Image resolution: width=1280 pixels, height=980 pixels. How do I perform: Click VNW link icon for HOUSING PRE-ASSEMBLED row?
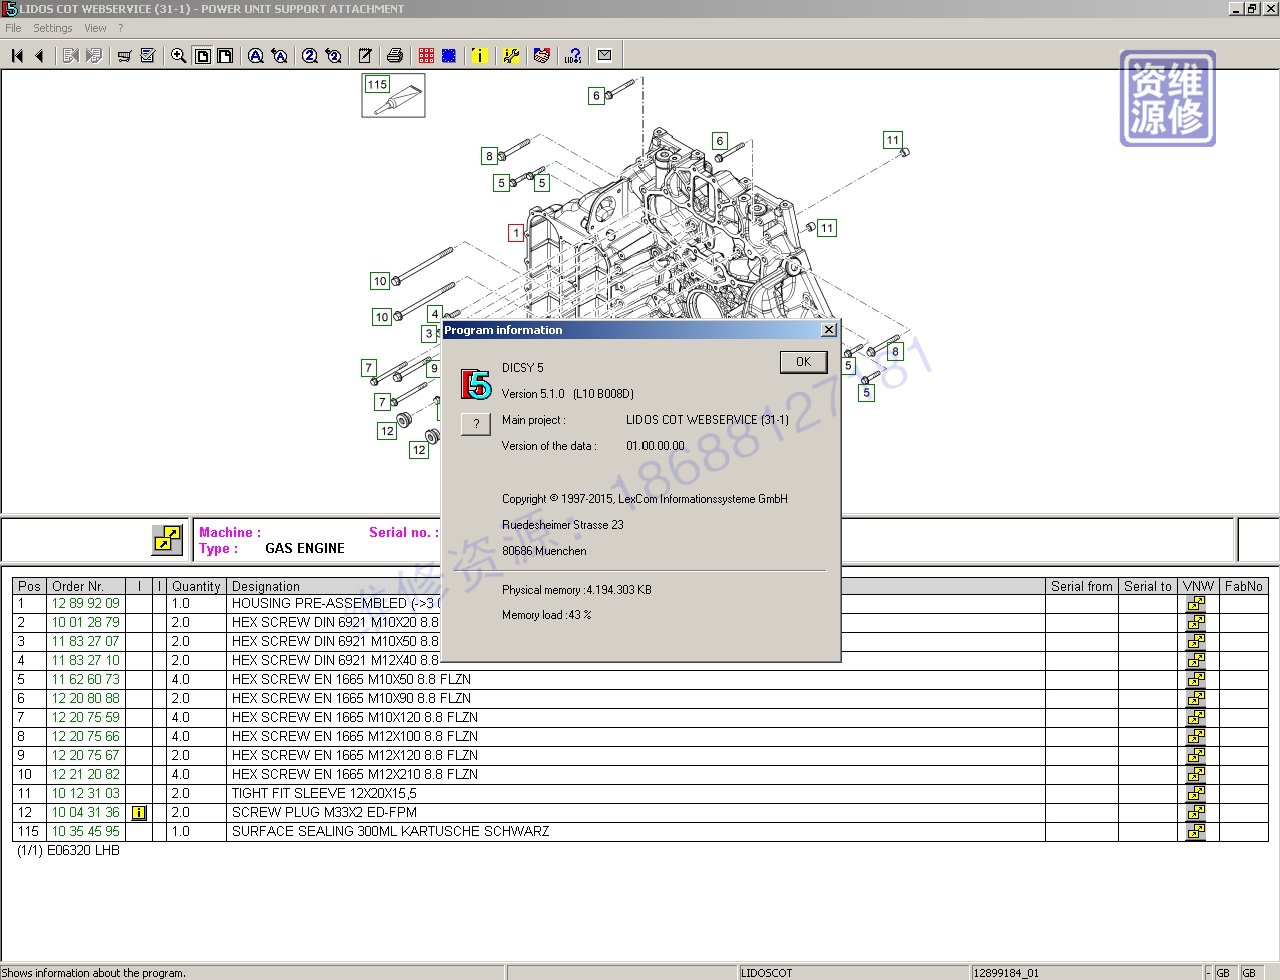coord(1196,604)
